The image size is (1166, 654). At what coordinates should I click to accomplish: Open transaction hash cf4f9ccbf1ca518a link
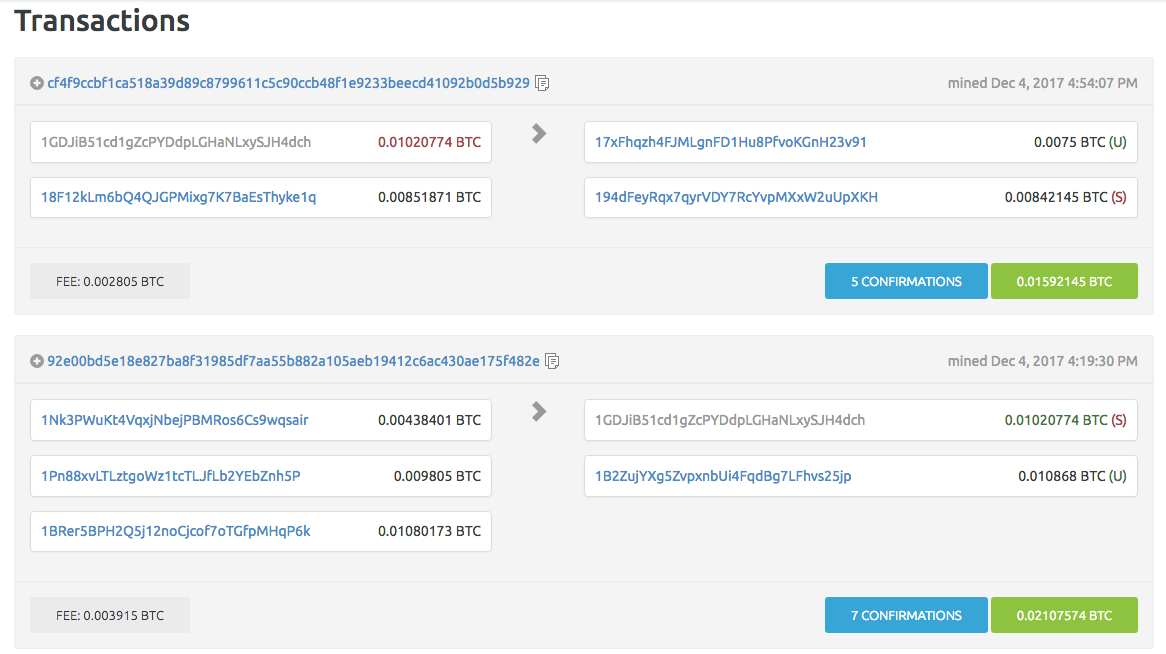coord(289,83)
